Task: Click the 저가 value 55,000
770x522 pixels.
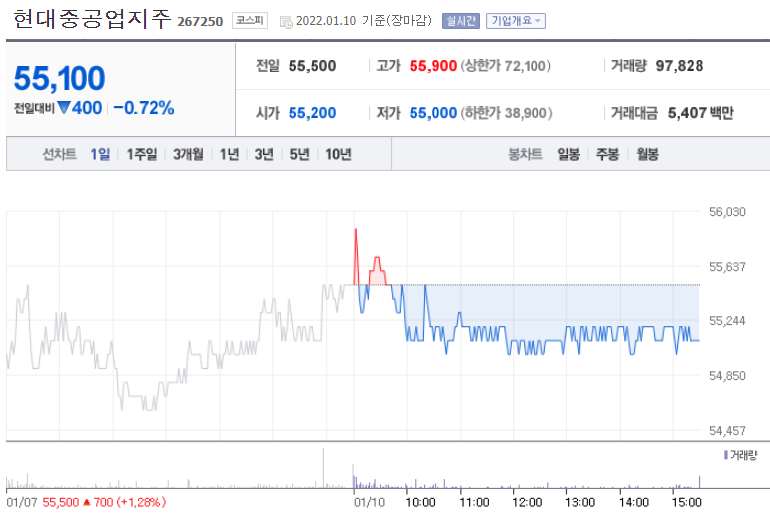Action: pos(433,113)
